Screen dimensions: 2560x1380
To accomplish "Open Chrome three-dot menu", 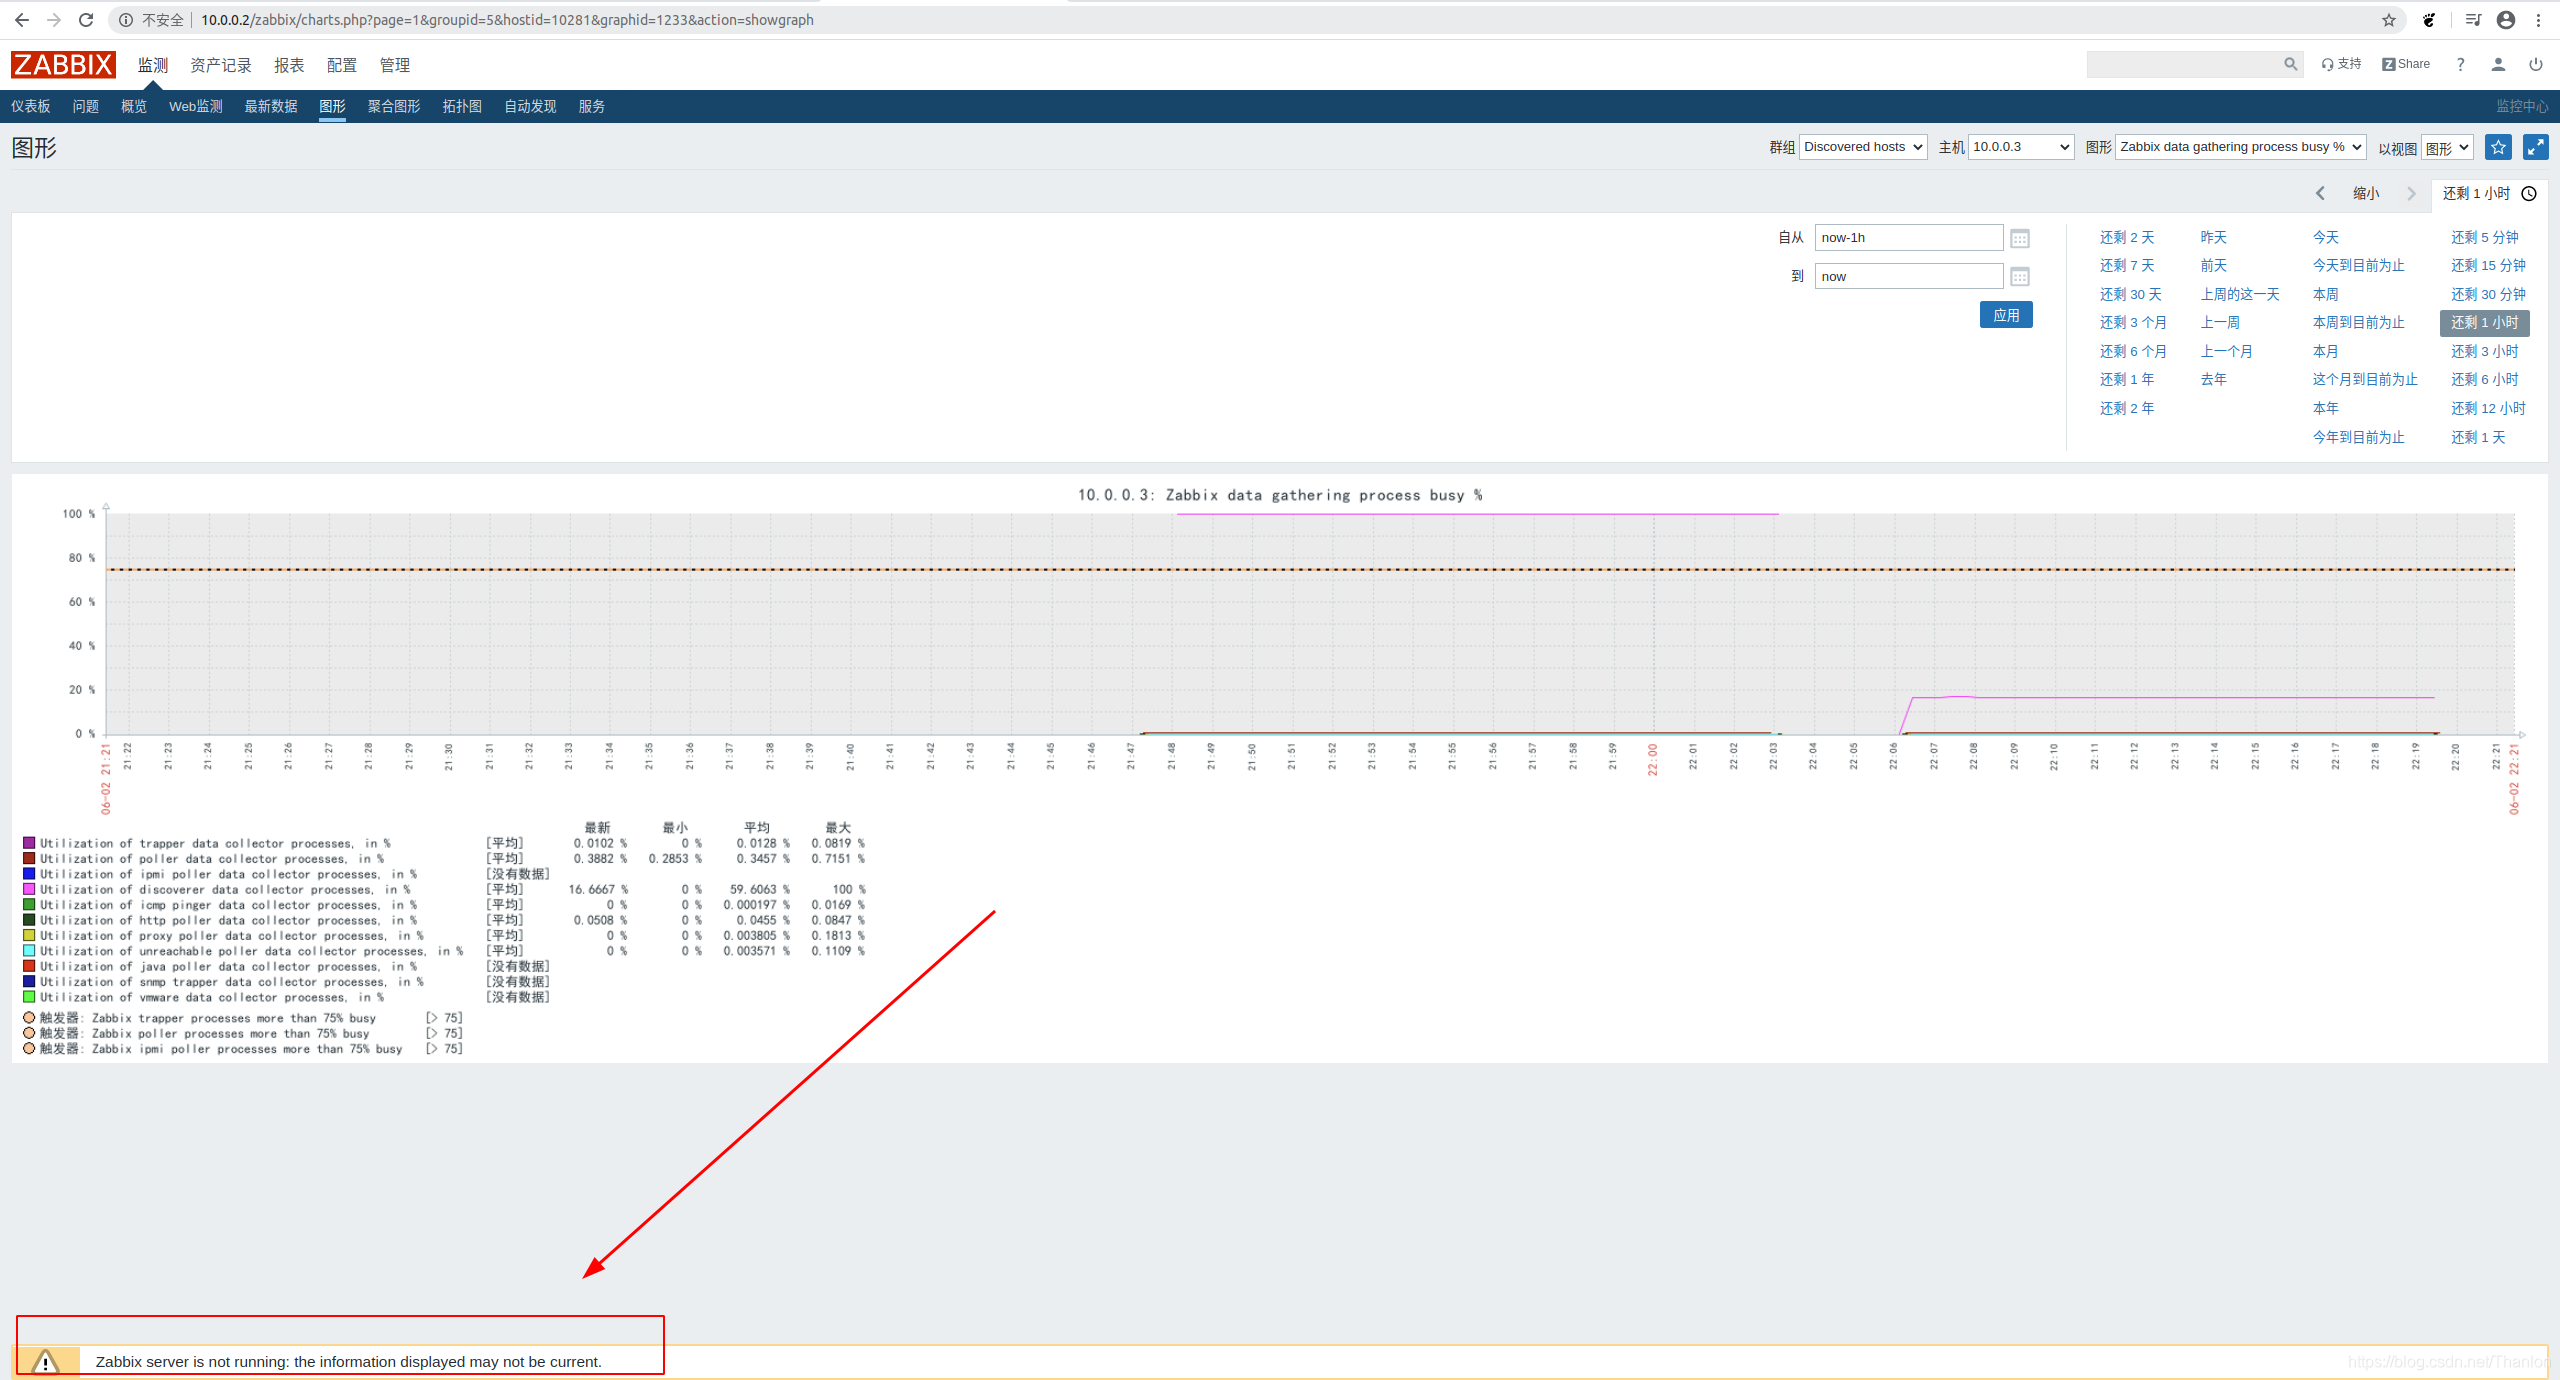I will (2538, 20).
